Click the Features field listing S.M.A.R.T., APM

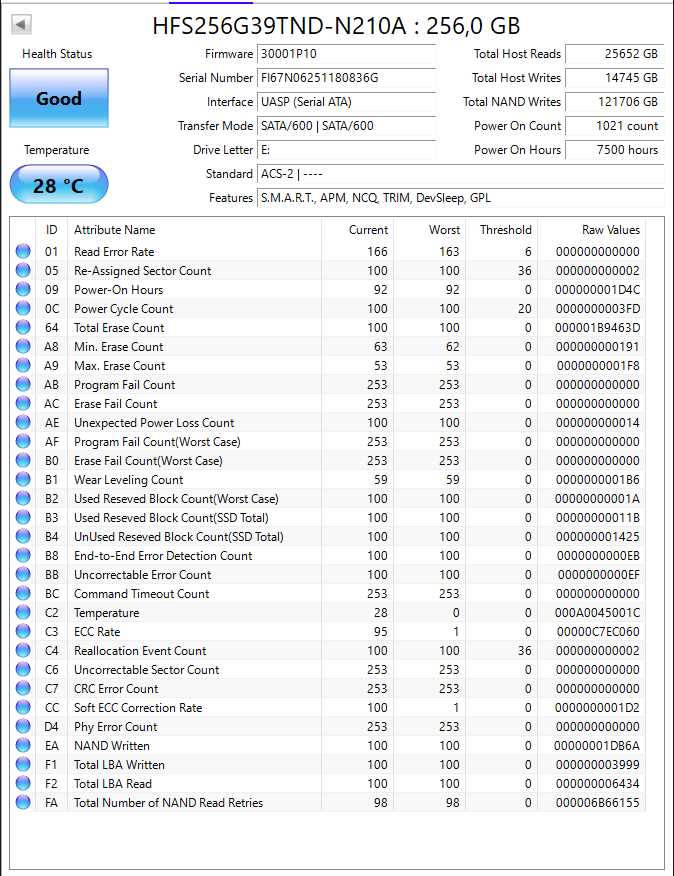click(461, 198)
